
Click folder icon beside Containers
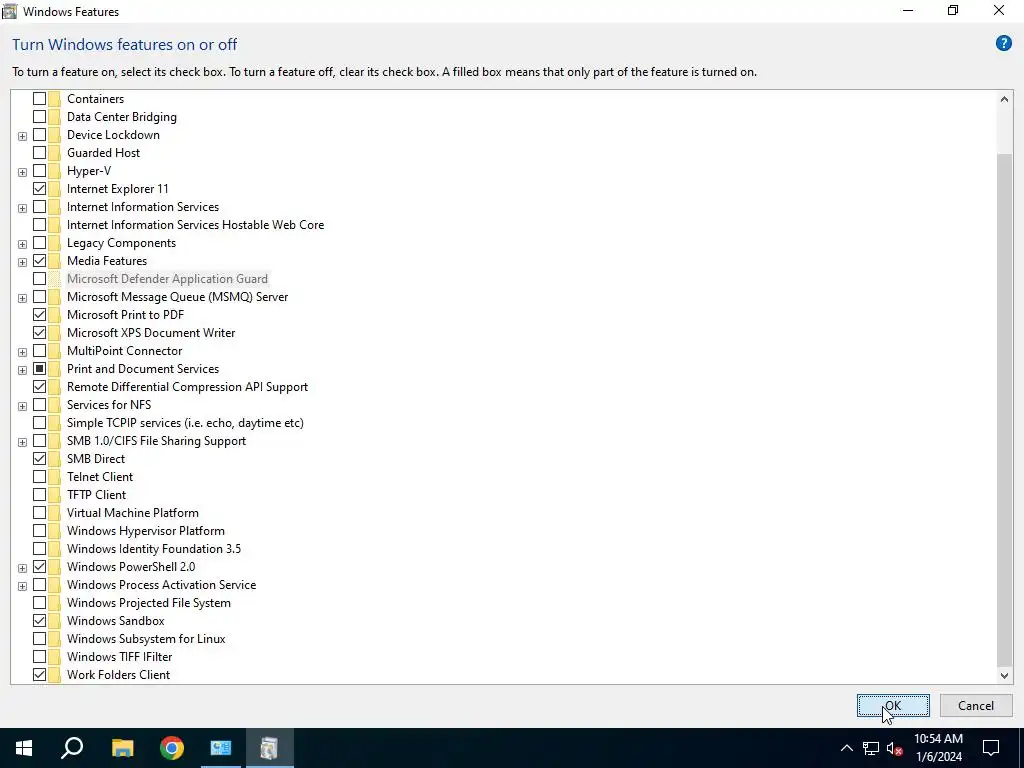54,99
